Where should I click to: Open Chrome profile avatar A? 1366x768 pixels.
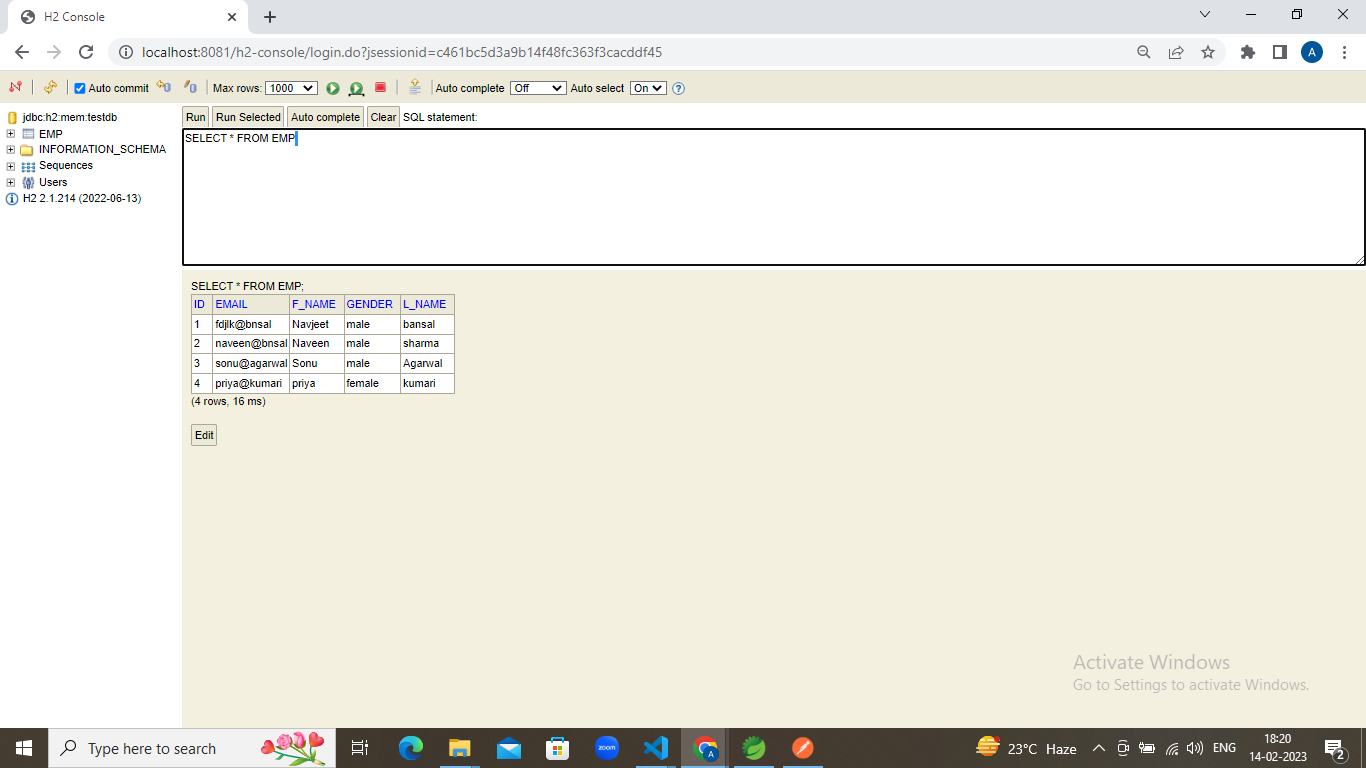(x=1312, y=52)
